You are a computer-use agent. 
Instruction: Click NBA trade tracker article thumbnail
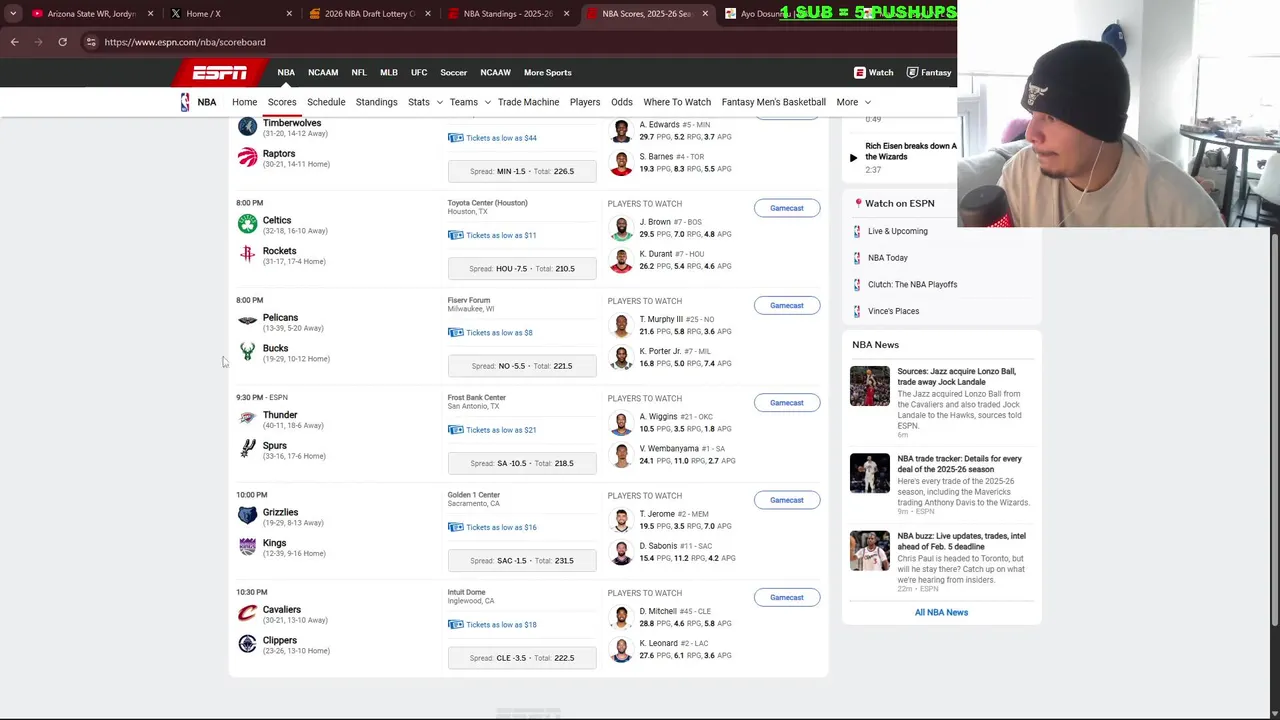pos(869,474)
